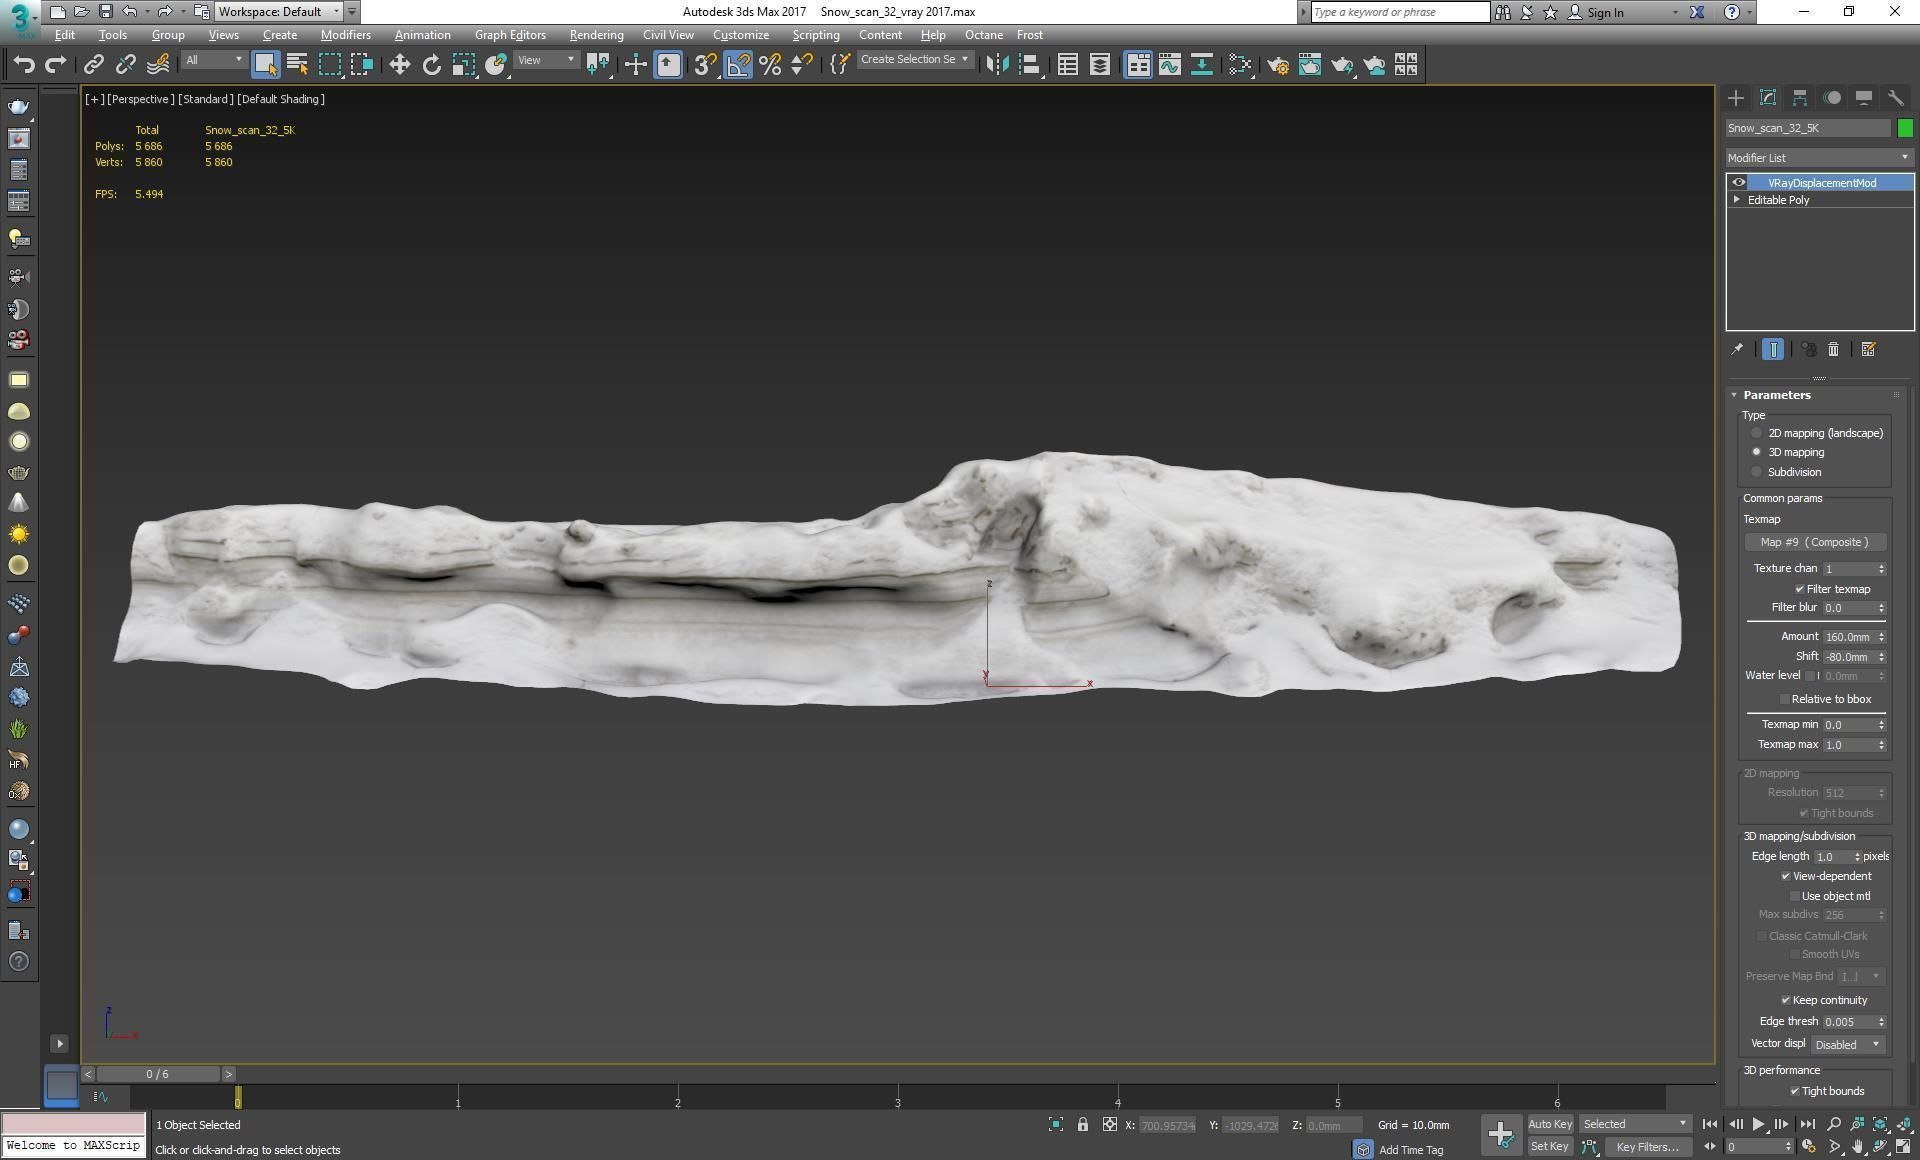
Task: Select the Undo arrow in main toolbar
Action: [24, 65]
